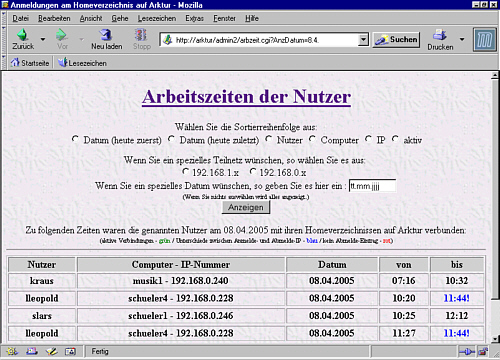
Task: Click the scrollbar down arrow
Action: click(495, 339)
